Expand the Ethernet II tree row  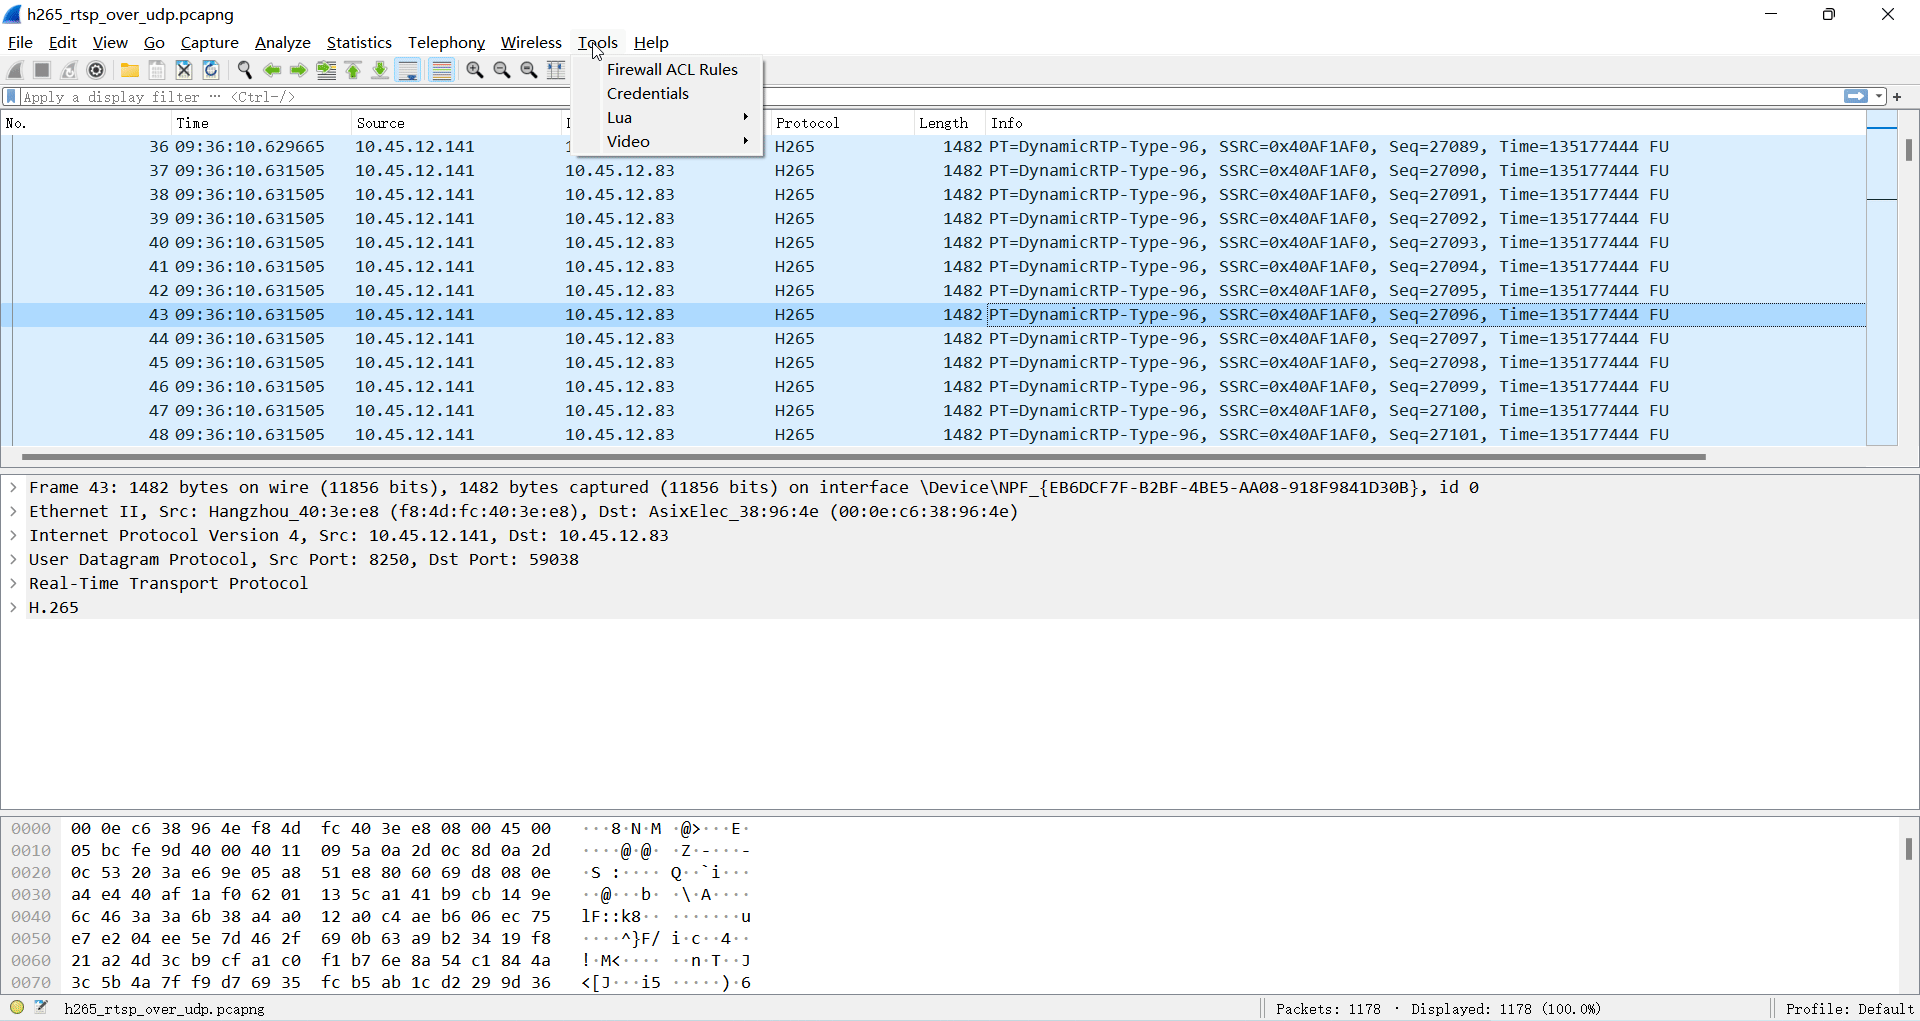coord(13,512)
